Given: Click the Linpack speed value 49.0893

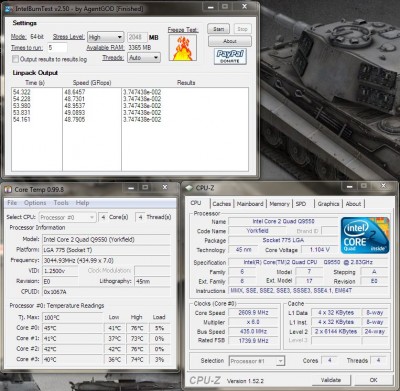Looking at the screenshot, I should point(75,113).
